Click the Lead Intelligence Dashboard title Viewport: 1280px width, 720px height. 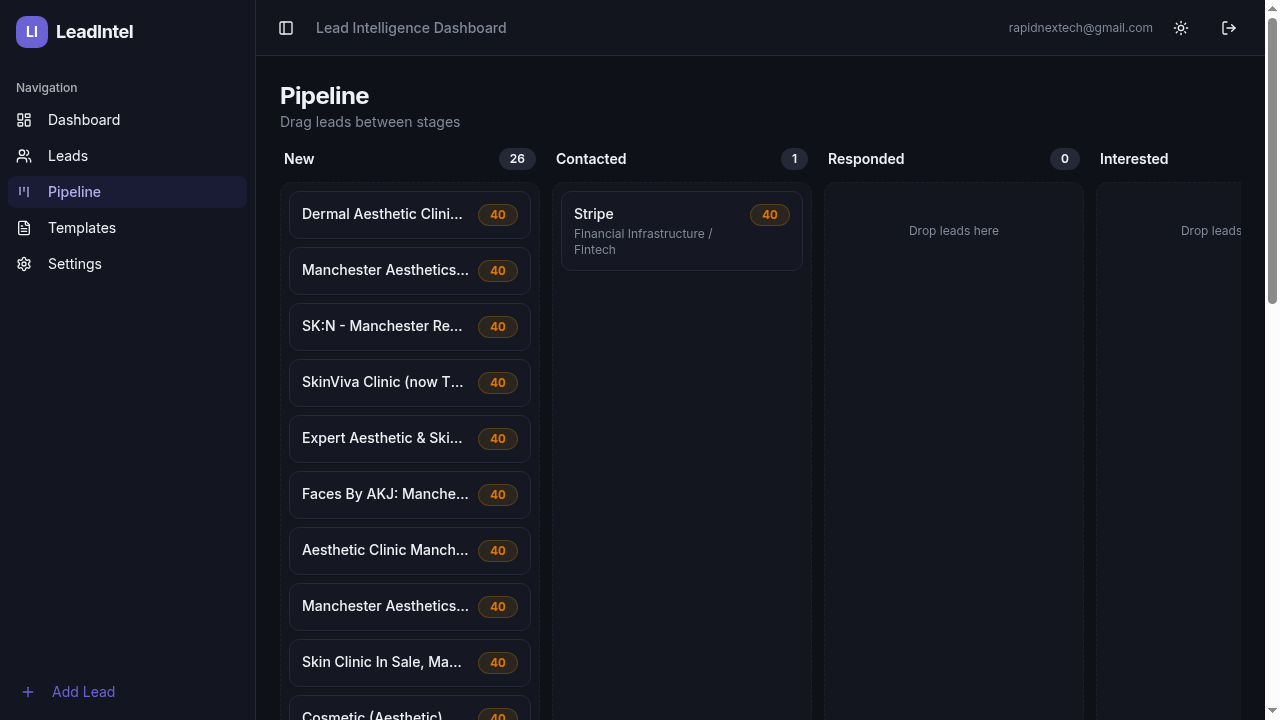tap(411, 28)
